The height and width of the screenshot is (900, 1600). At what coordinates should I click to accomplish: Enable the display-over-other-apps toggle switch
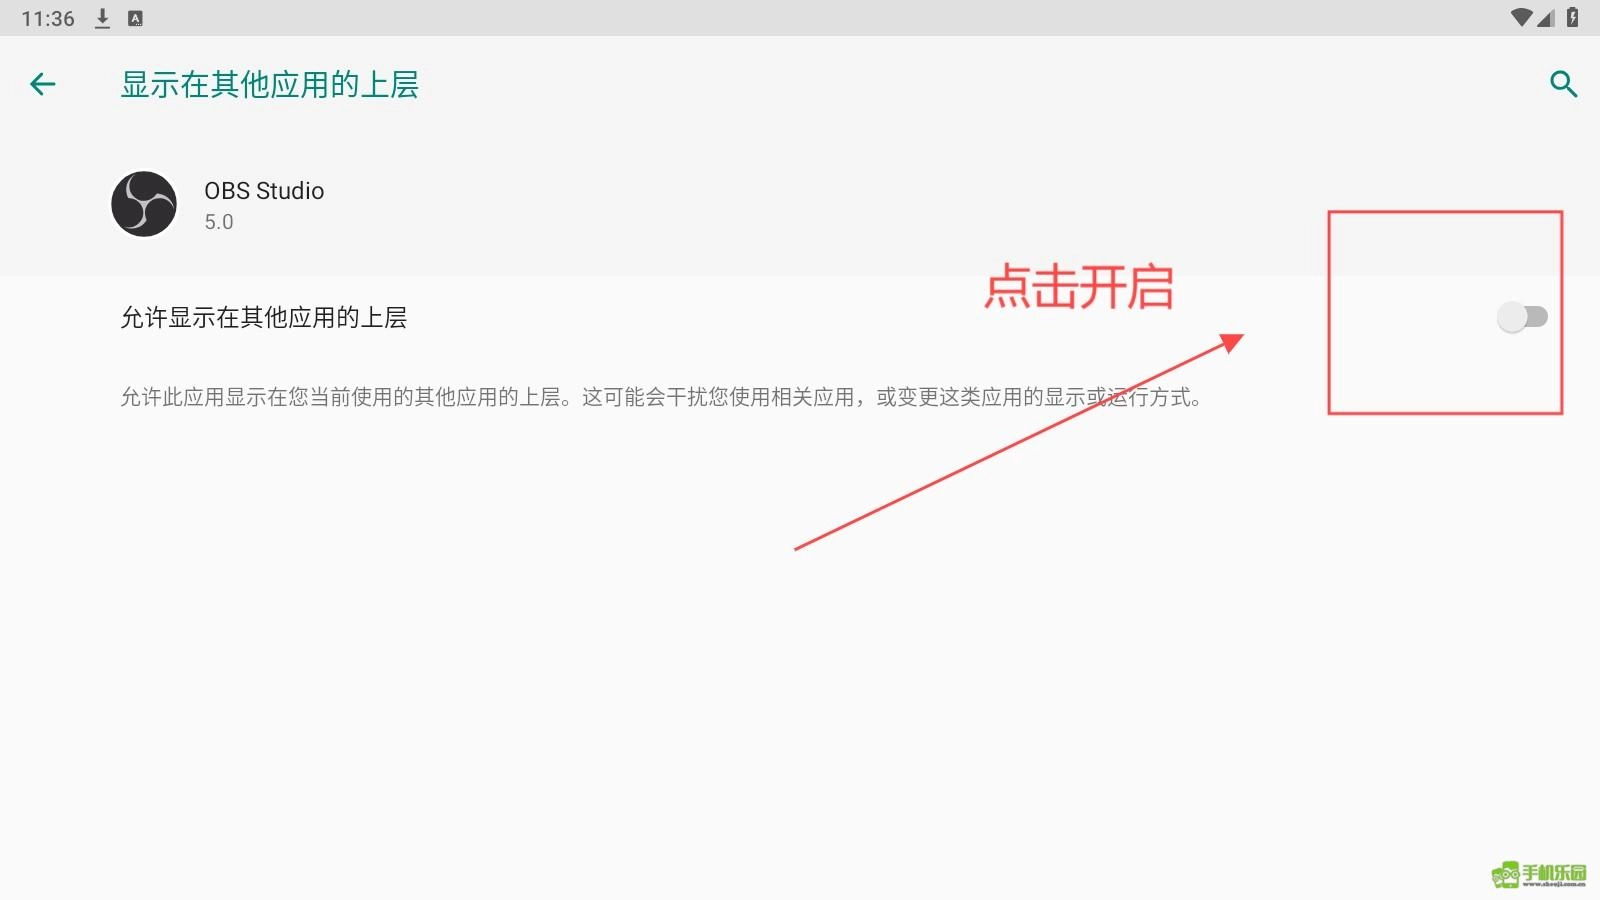[1522, 317]
